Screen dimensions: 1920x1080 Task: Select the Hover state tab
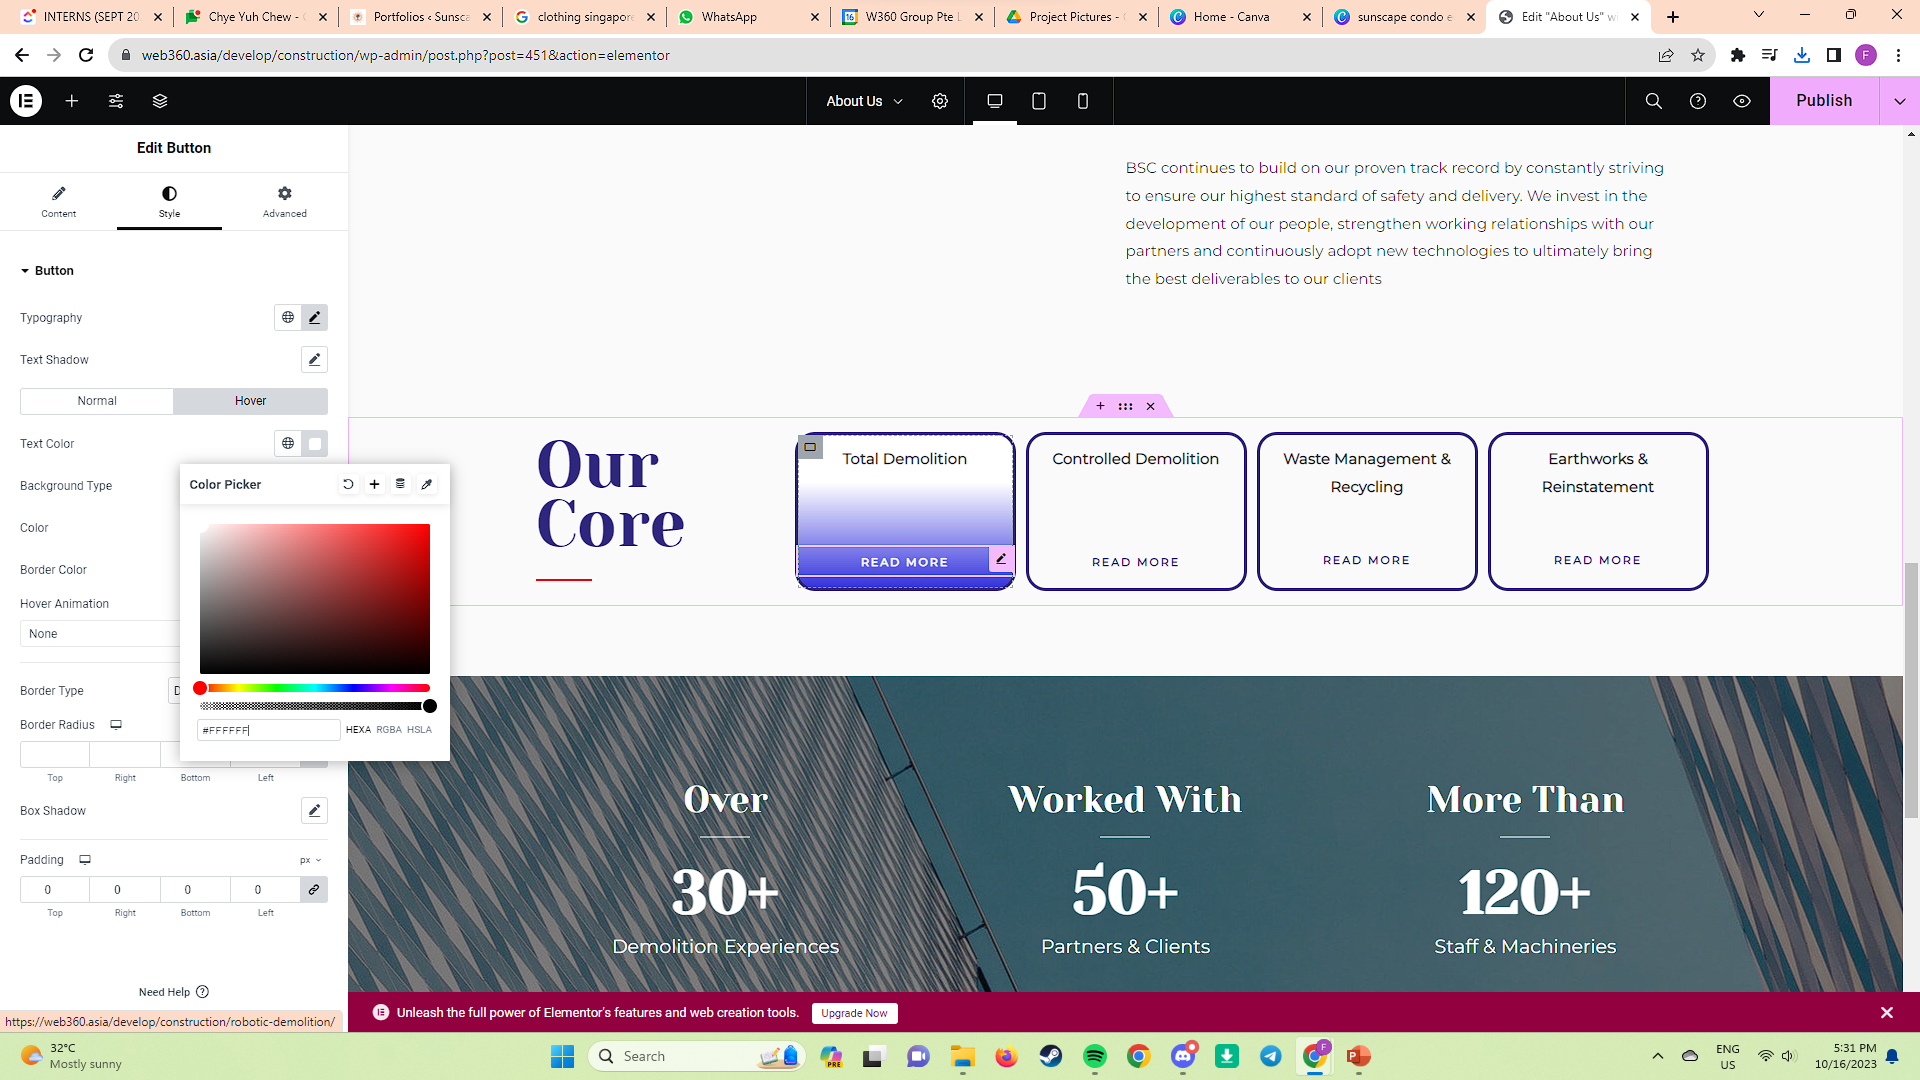coord(251,401)
